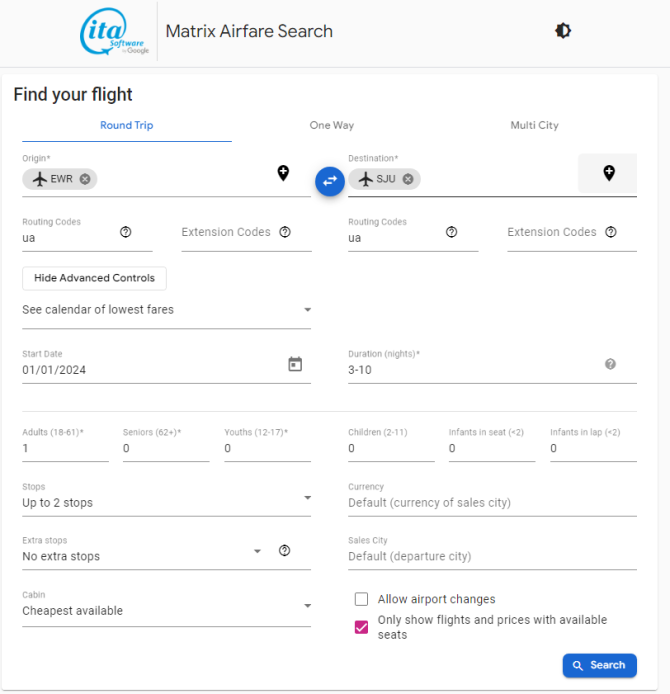Click the Hide Advanced Controls button
Image resolution: width=670 pixels, height=694 pixels.
tap(94, 278)
